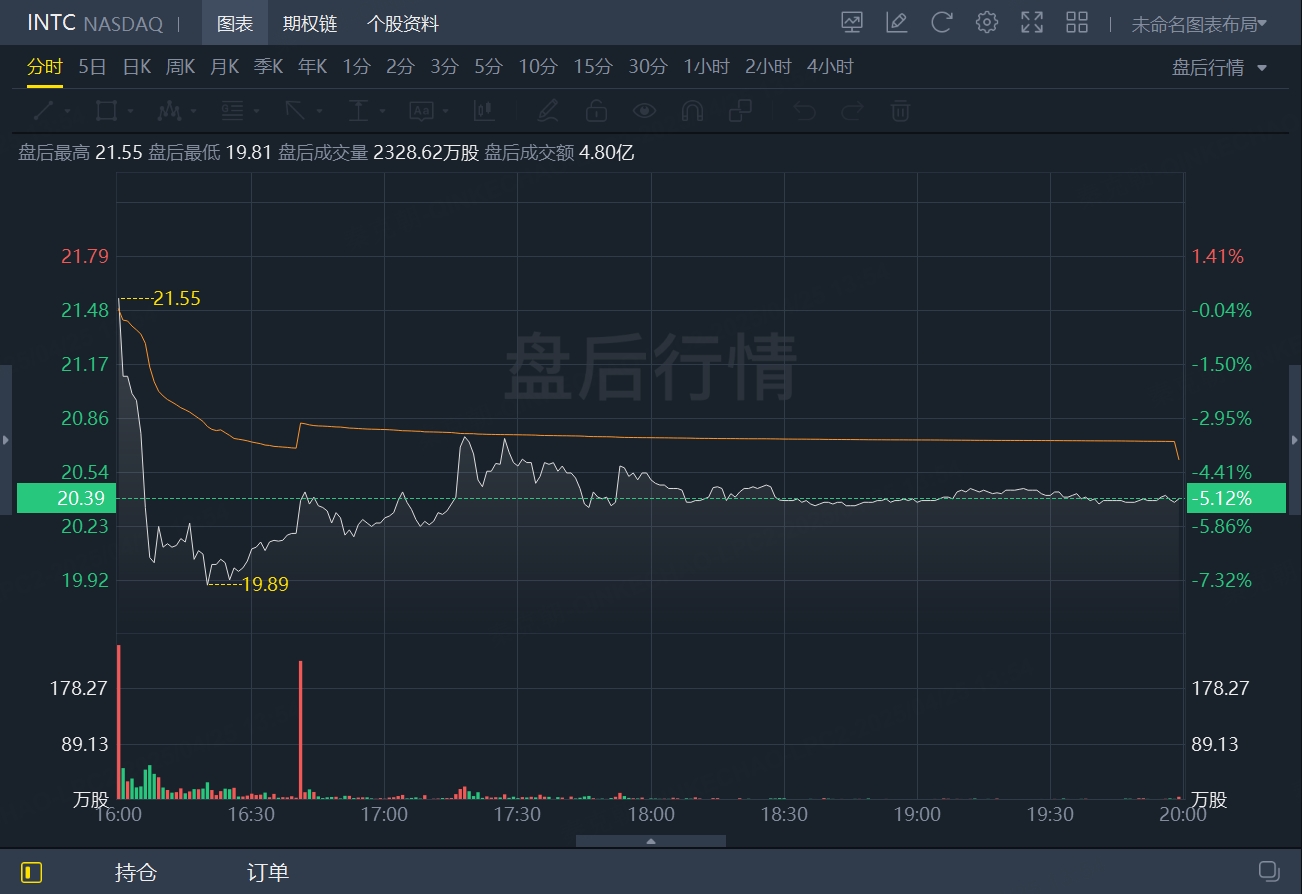The image size is (1302, 894).
Task: Open chart settings gear icon
Action: coord(987,22)
